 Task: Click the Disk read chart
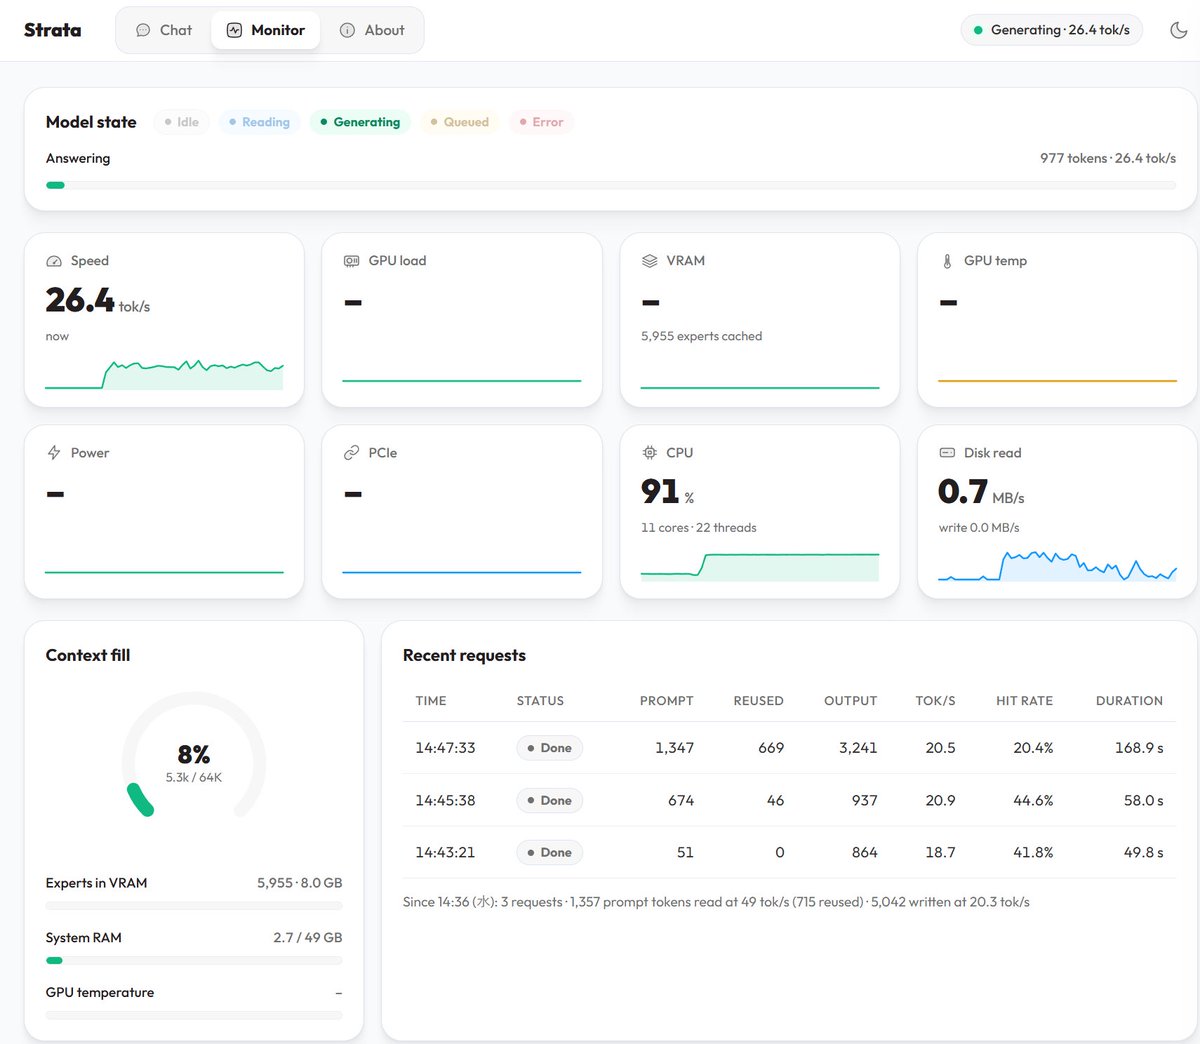[x=1057, y=566]
